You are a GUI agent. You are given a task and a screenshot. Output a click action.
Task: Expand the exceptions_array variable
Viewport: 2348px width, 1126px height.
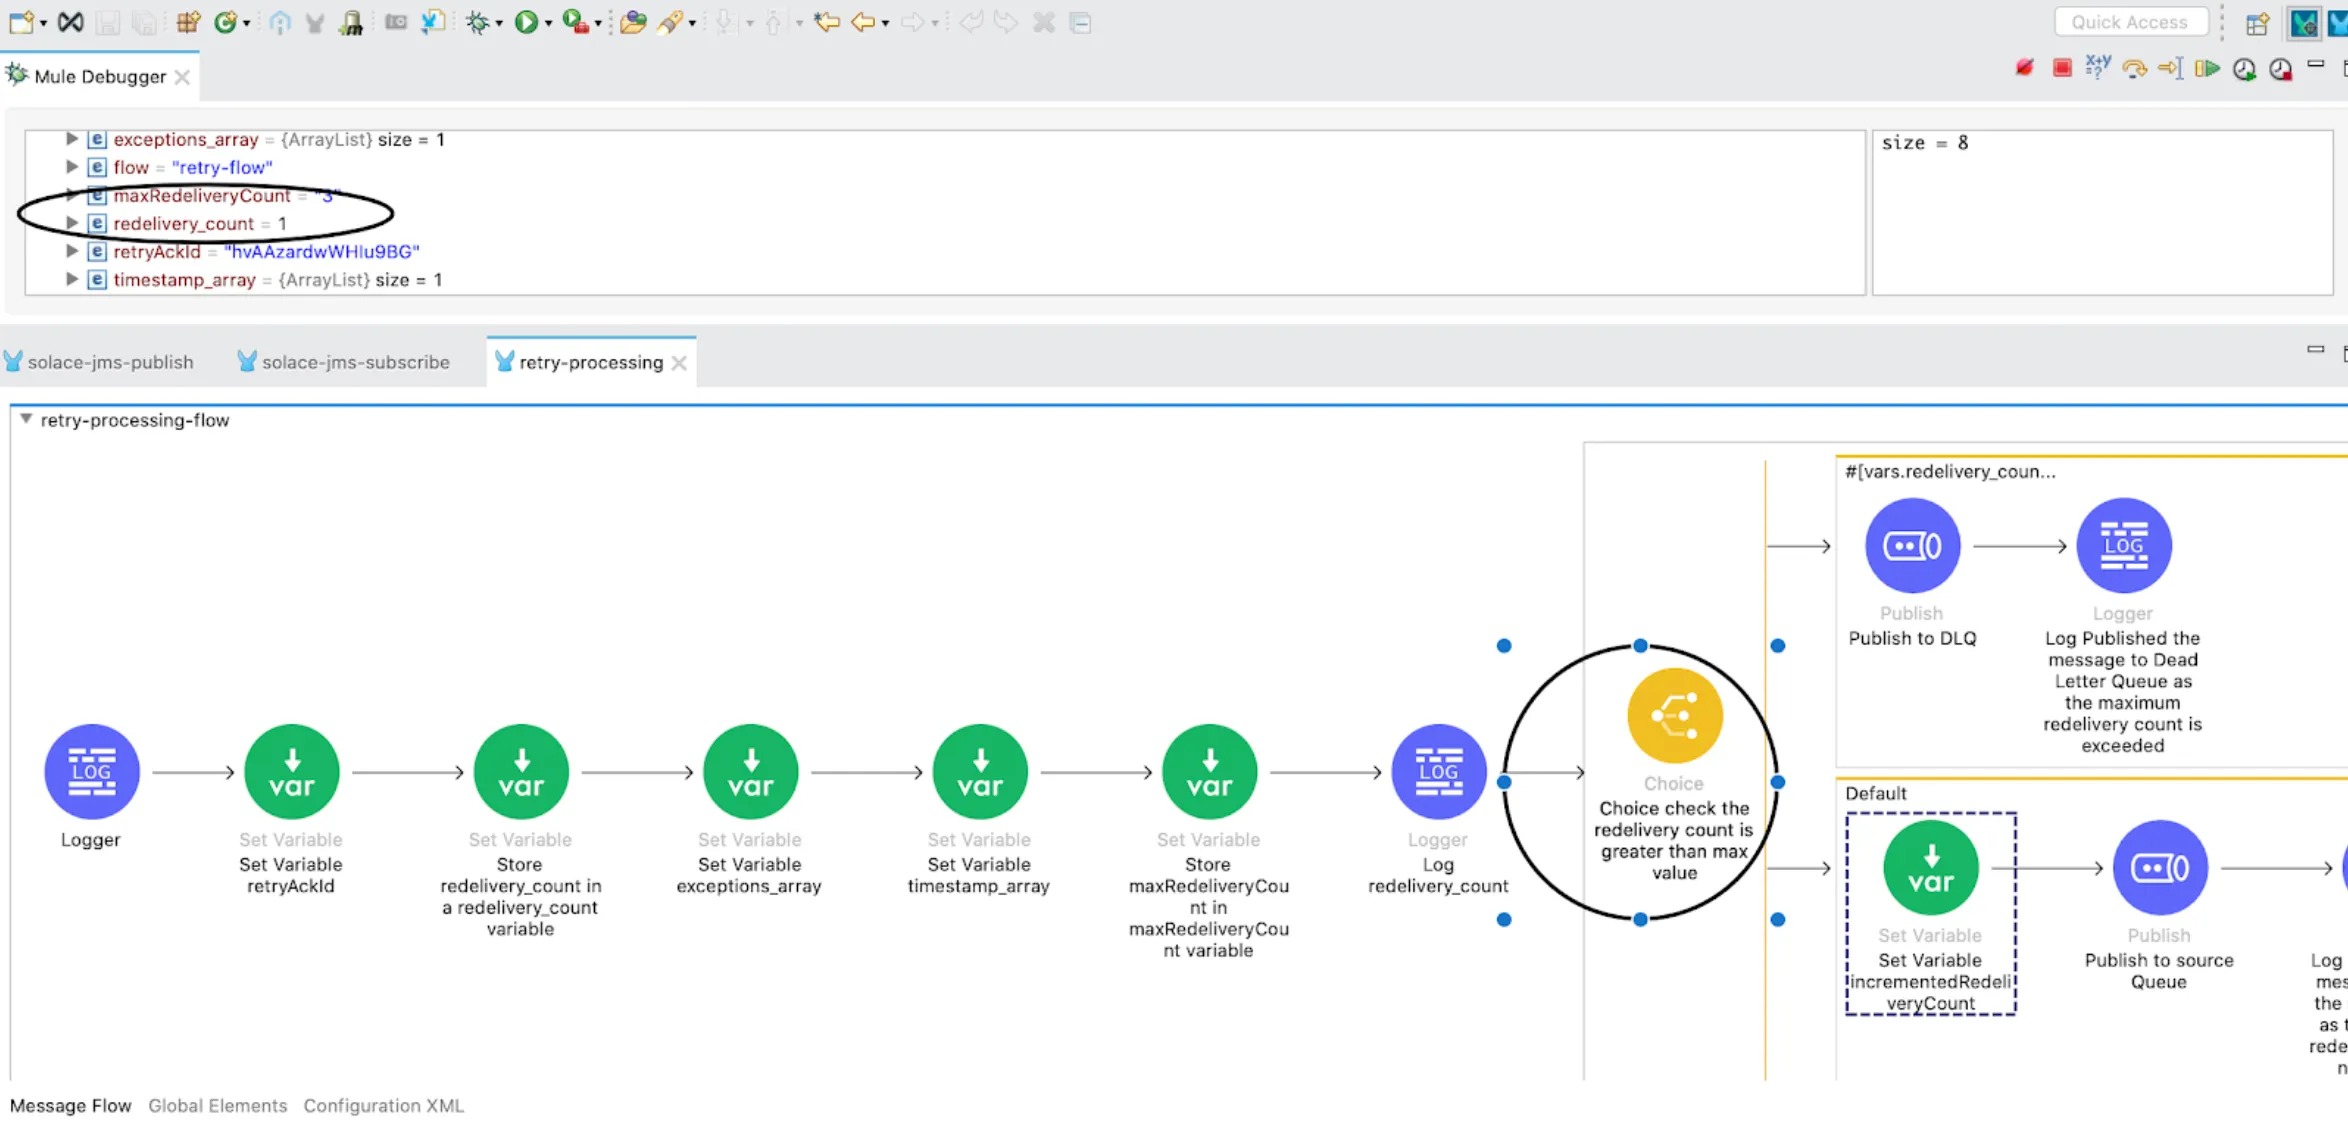click(72, 139)
